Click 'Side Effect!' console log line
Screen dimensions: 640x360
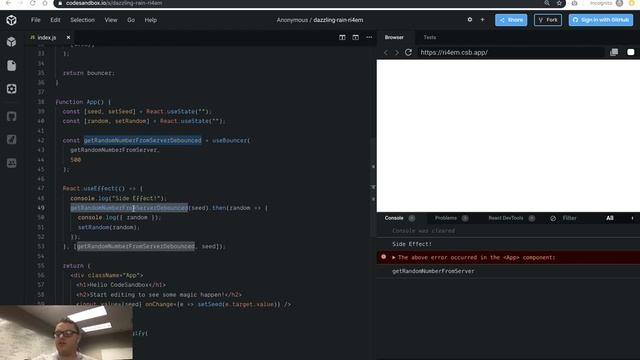tap(412, 244)
